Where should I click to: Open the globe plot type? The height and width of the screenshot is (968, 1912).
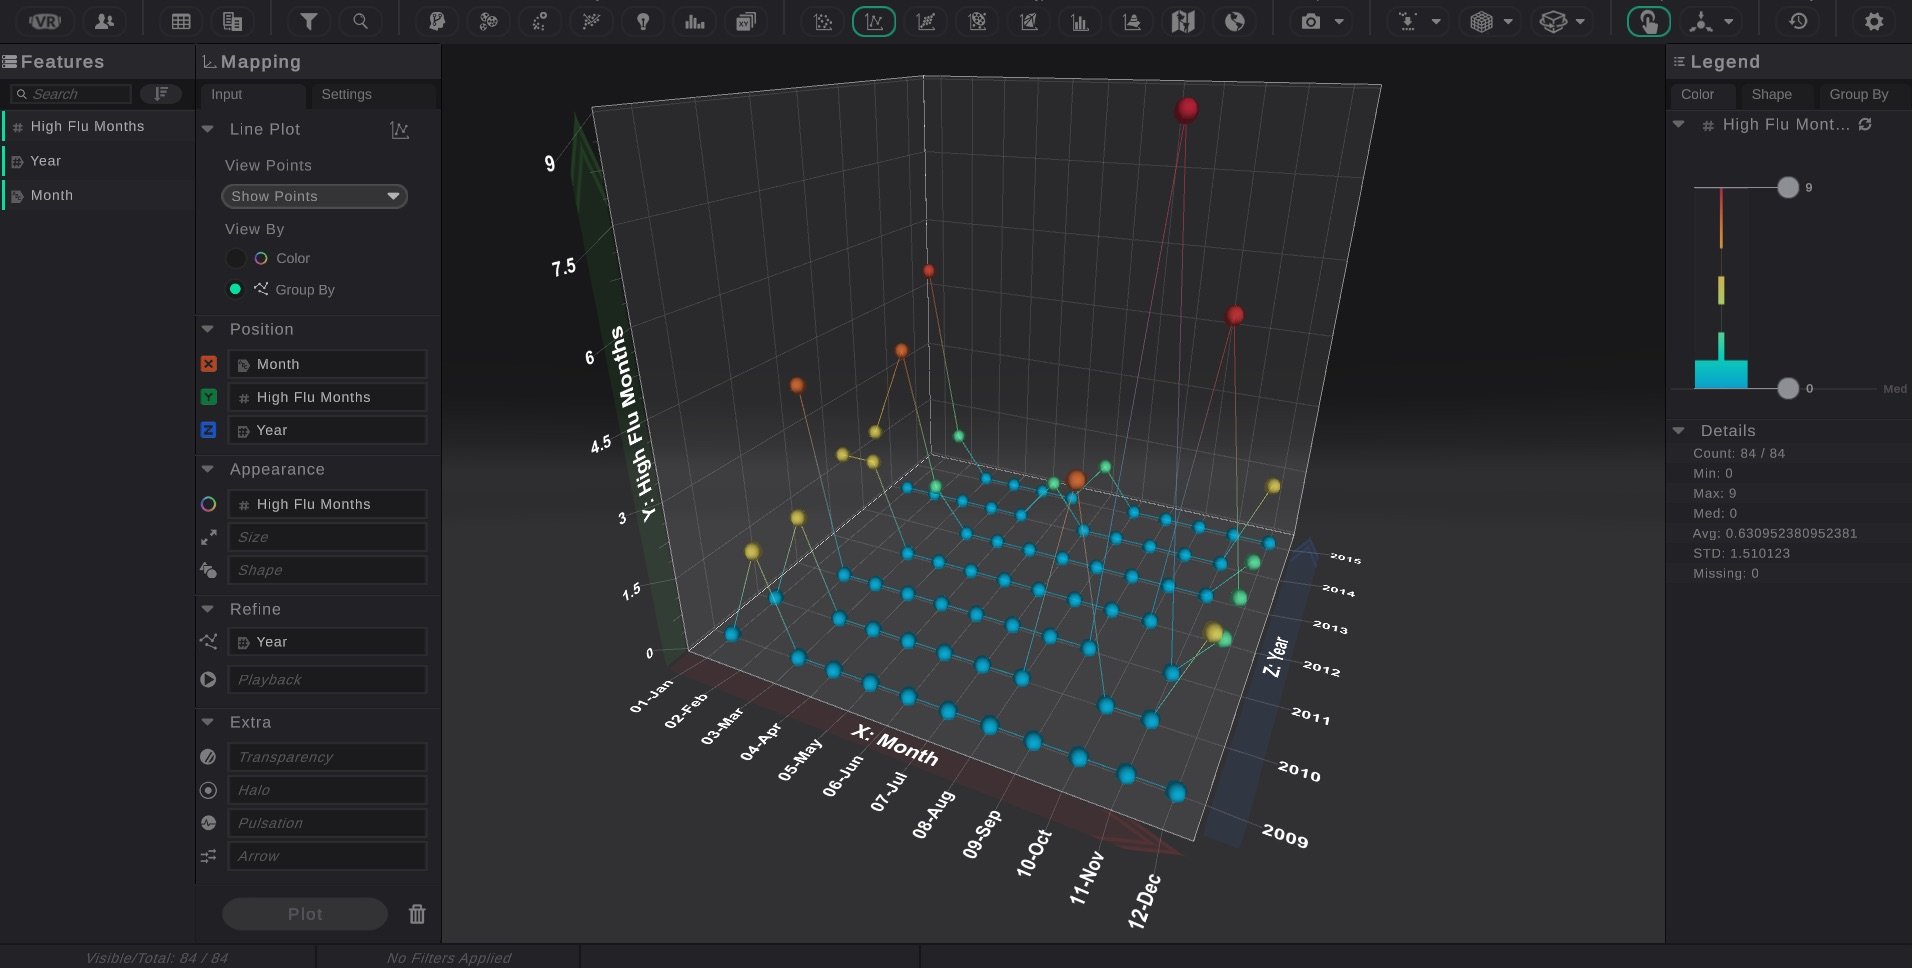1235,21
